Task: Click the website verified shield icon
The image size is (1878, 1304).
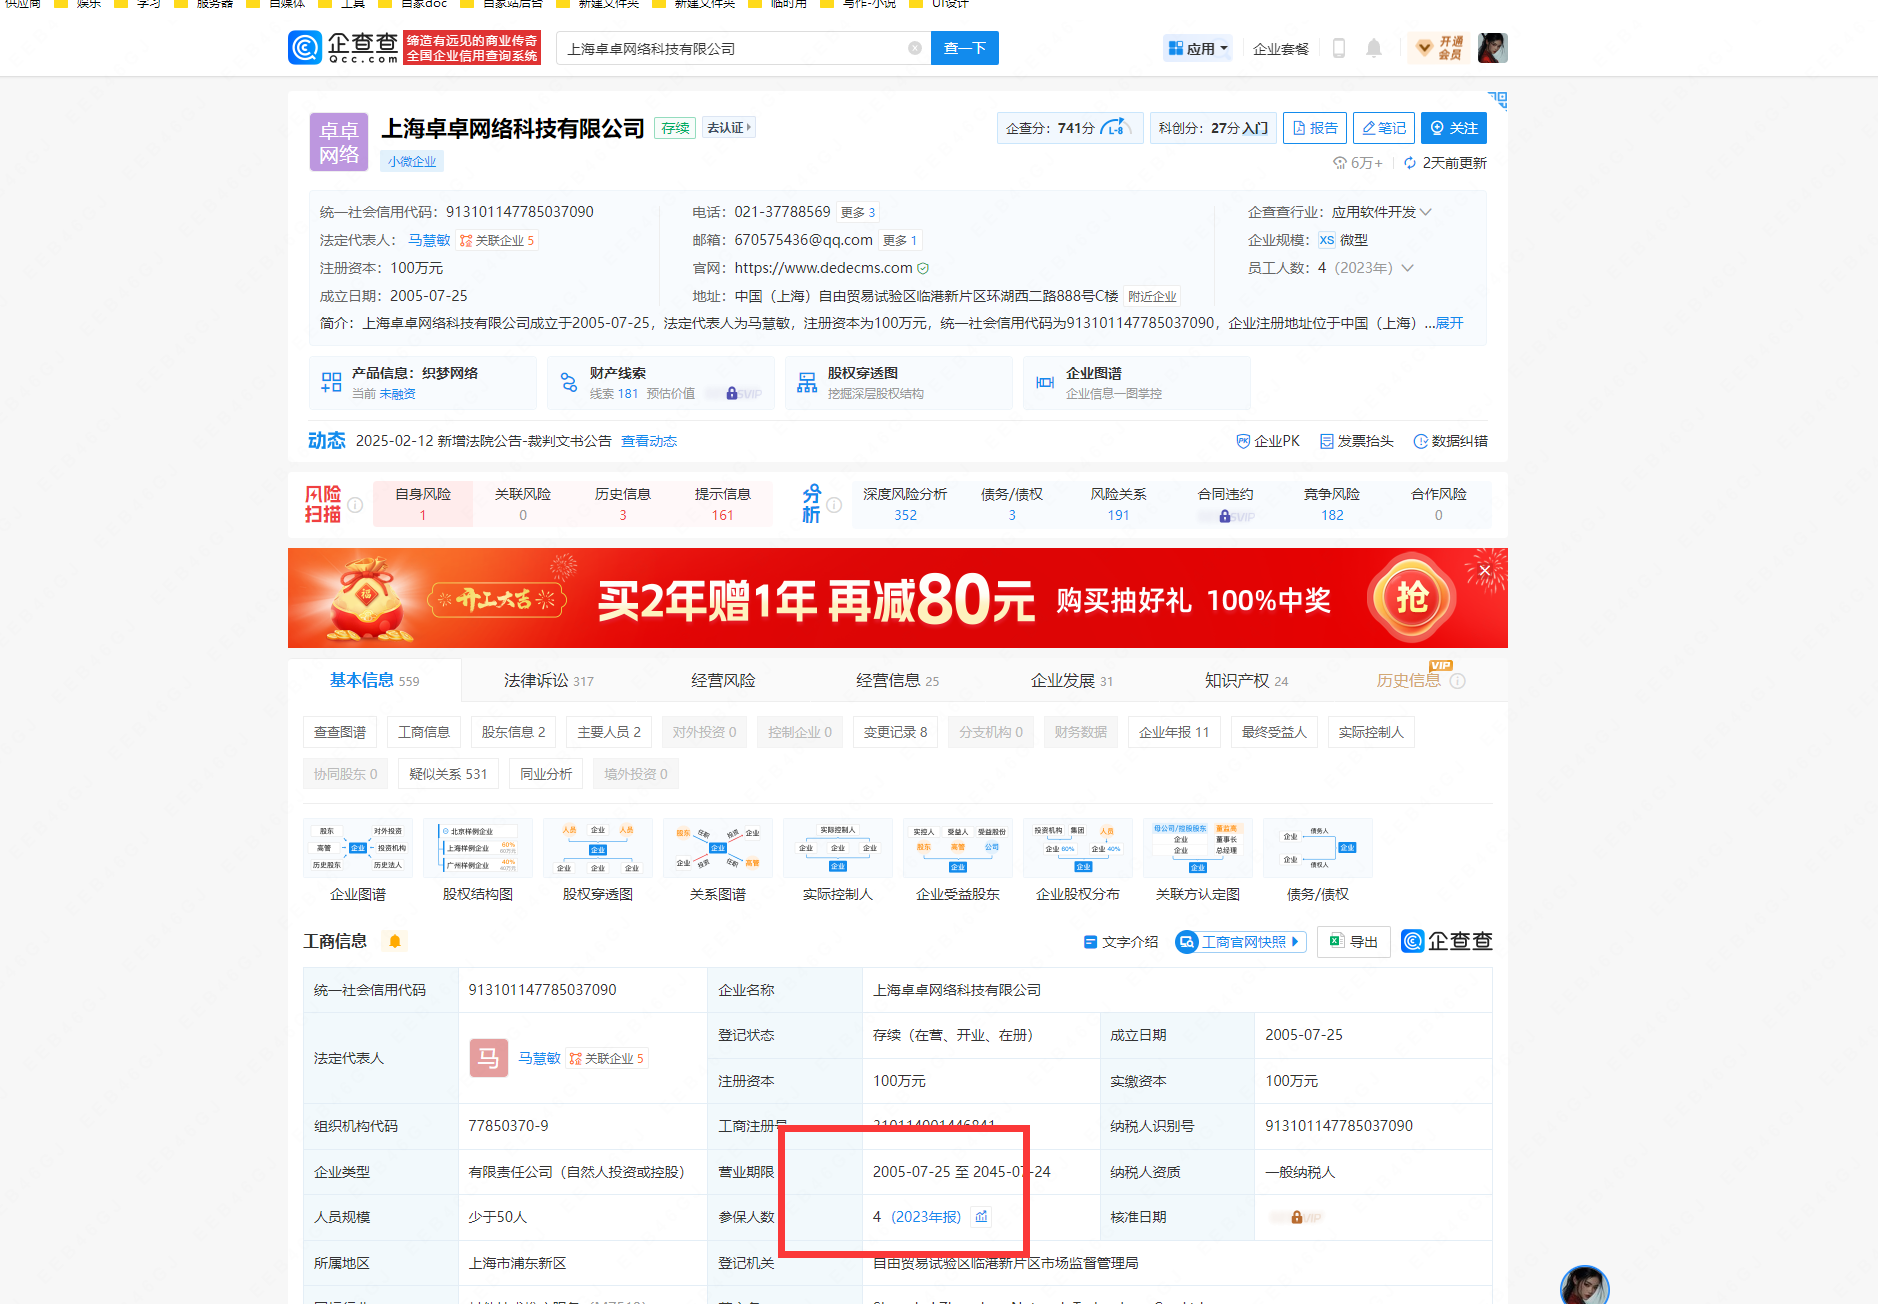Action: point(923,268)
